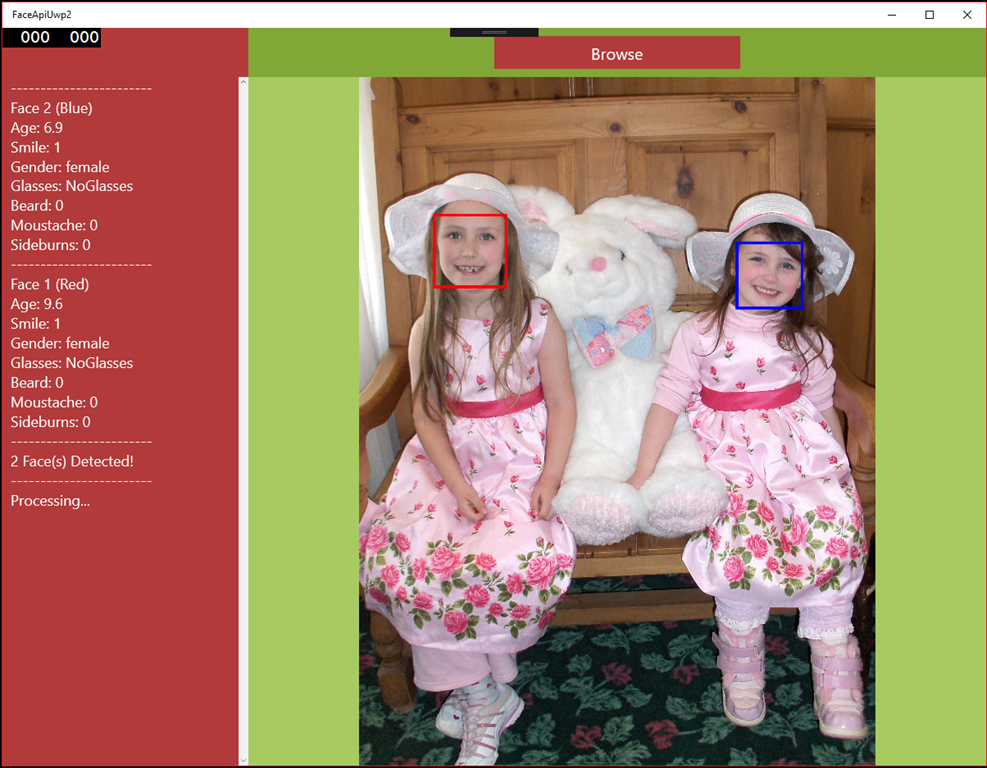Click the "Age: 6.9" text
Viewport: 987px width, 768px height.
coord(37,128)
